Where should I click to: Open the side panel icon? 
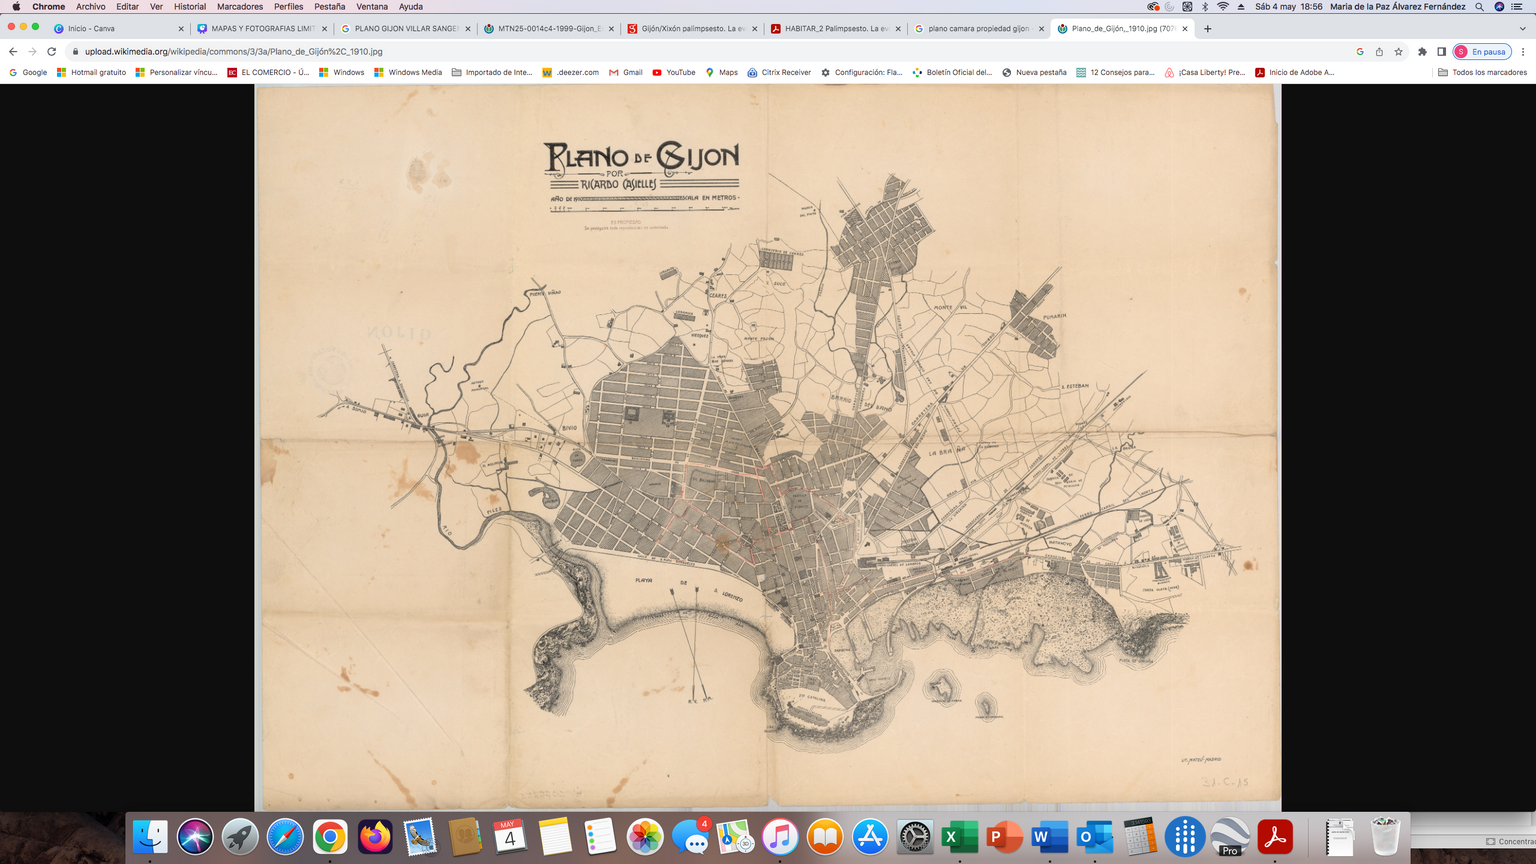[x=1441, y=52]
